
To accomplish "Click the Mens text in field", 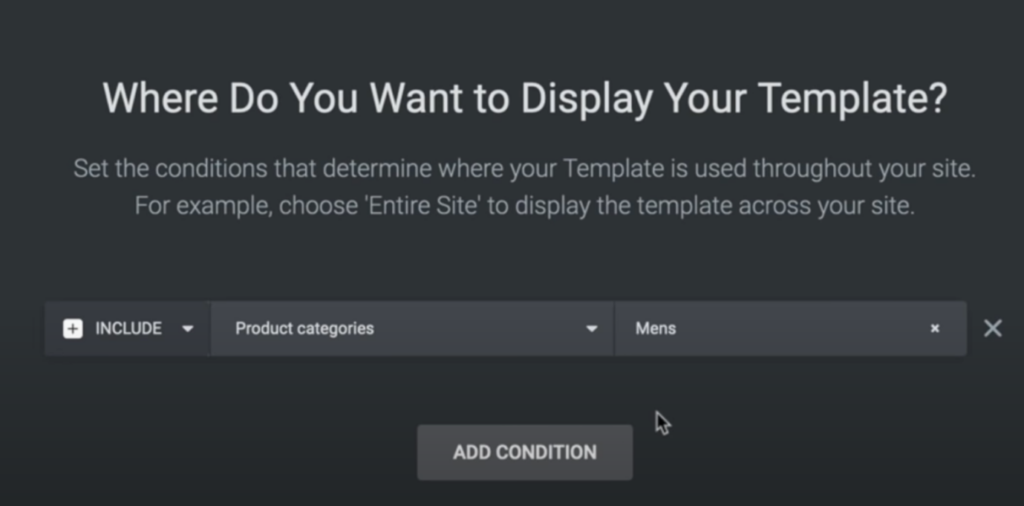I will click(656, 328).
